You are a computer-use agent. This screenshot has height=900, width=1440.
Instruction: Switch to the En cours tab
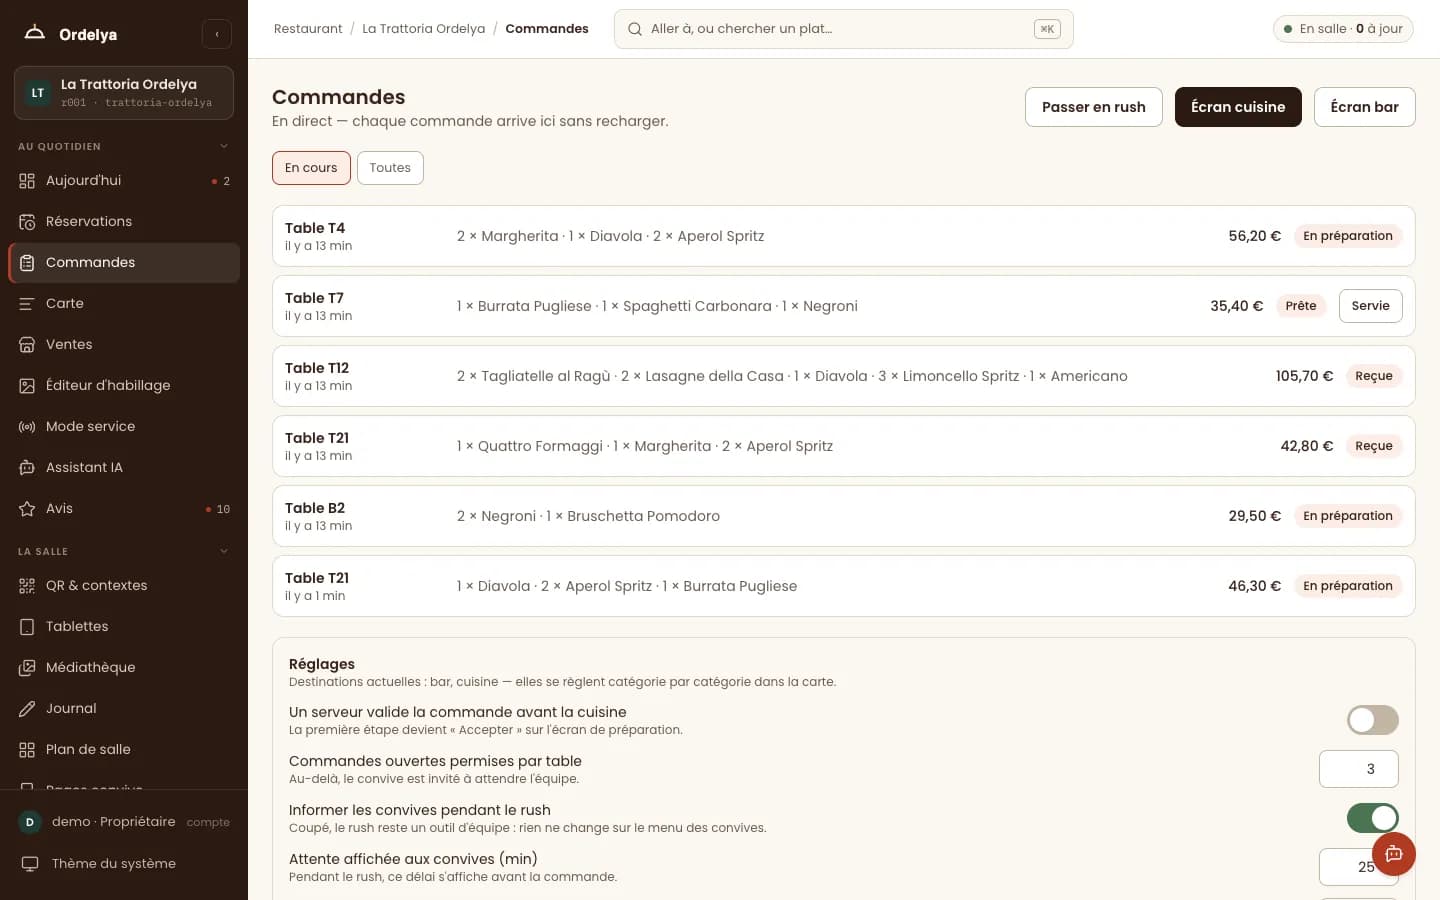click(x=311, y=168)
